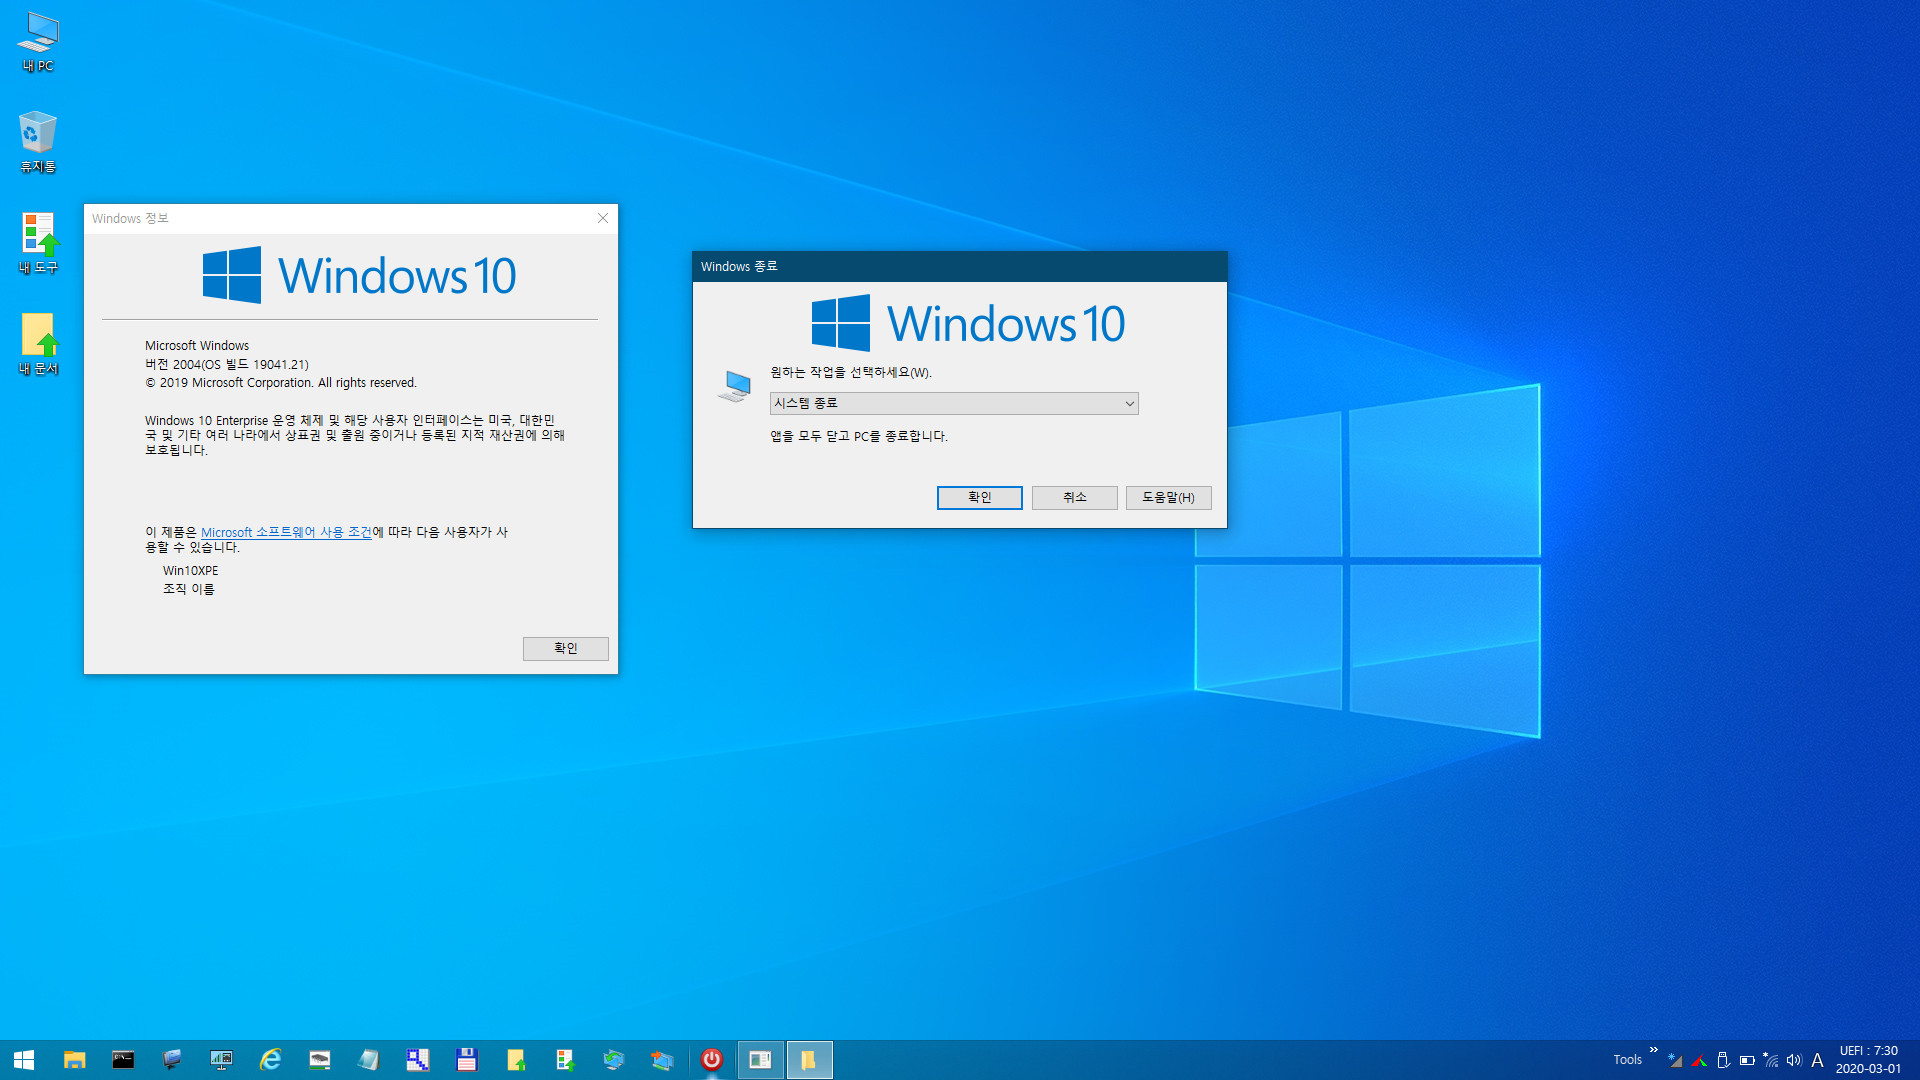Click the 버전 2004(OS 빌드 19041.21) text

[227, 365]
